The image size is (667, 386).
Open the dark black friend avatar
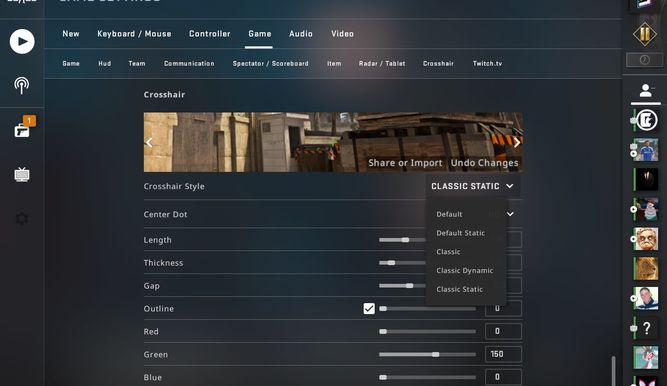[x=646, y=180]
